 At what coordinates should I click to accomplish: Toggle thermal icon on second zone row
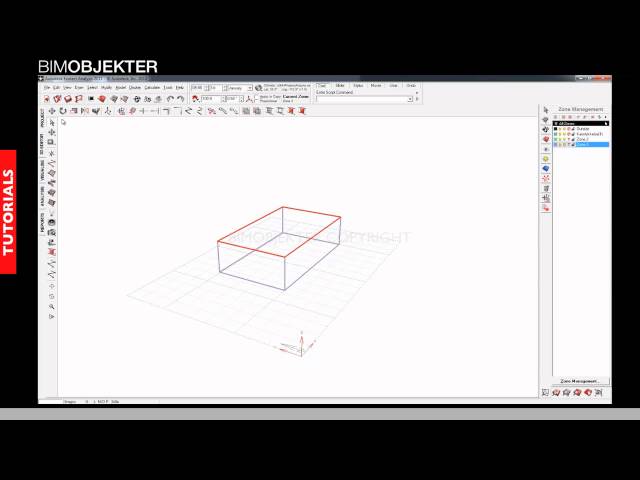pos(569,134)
